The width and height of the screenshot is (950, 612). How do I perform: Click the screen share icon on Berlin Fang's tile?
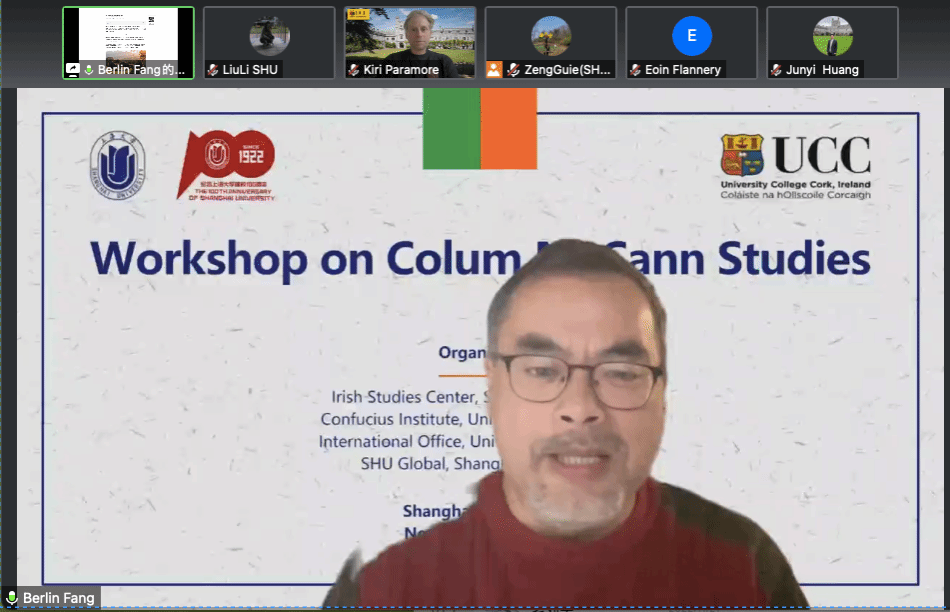point(72,70)
